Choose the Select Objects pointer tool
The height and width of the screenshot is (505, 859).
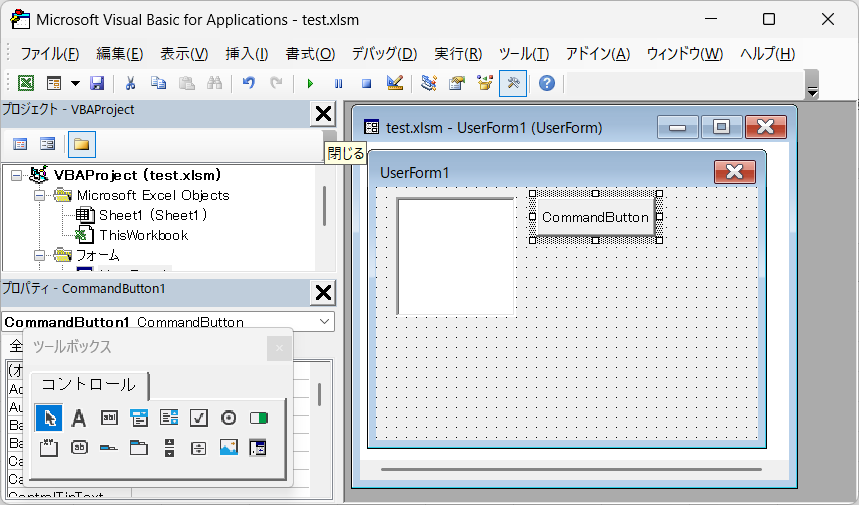tap(49, 418)
